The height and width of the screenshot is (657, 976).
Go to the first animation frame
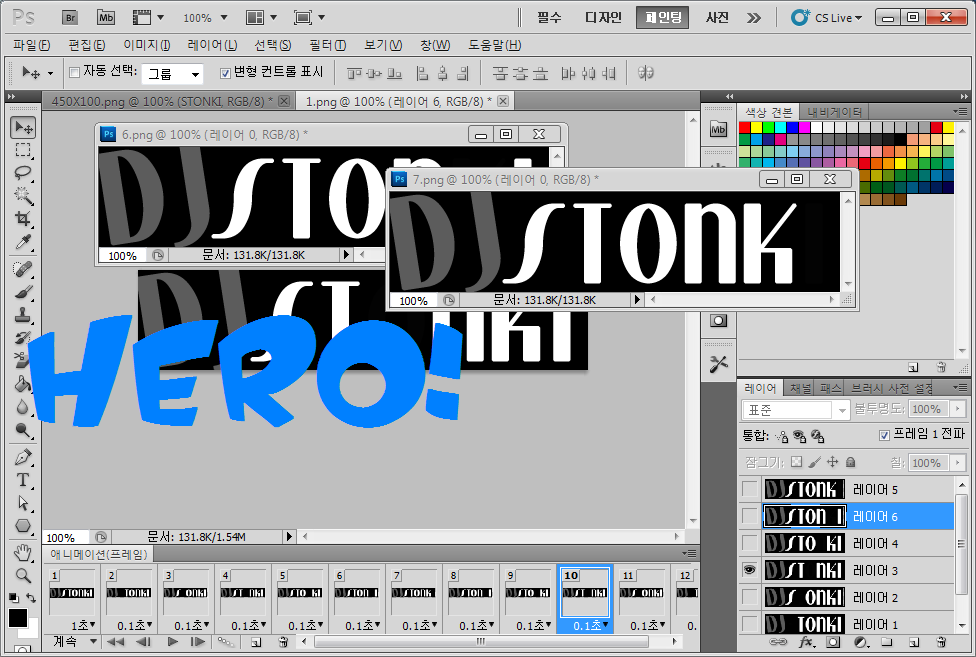point(115,641)
